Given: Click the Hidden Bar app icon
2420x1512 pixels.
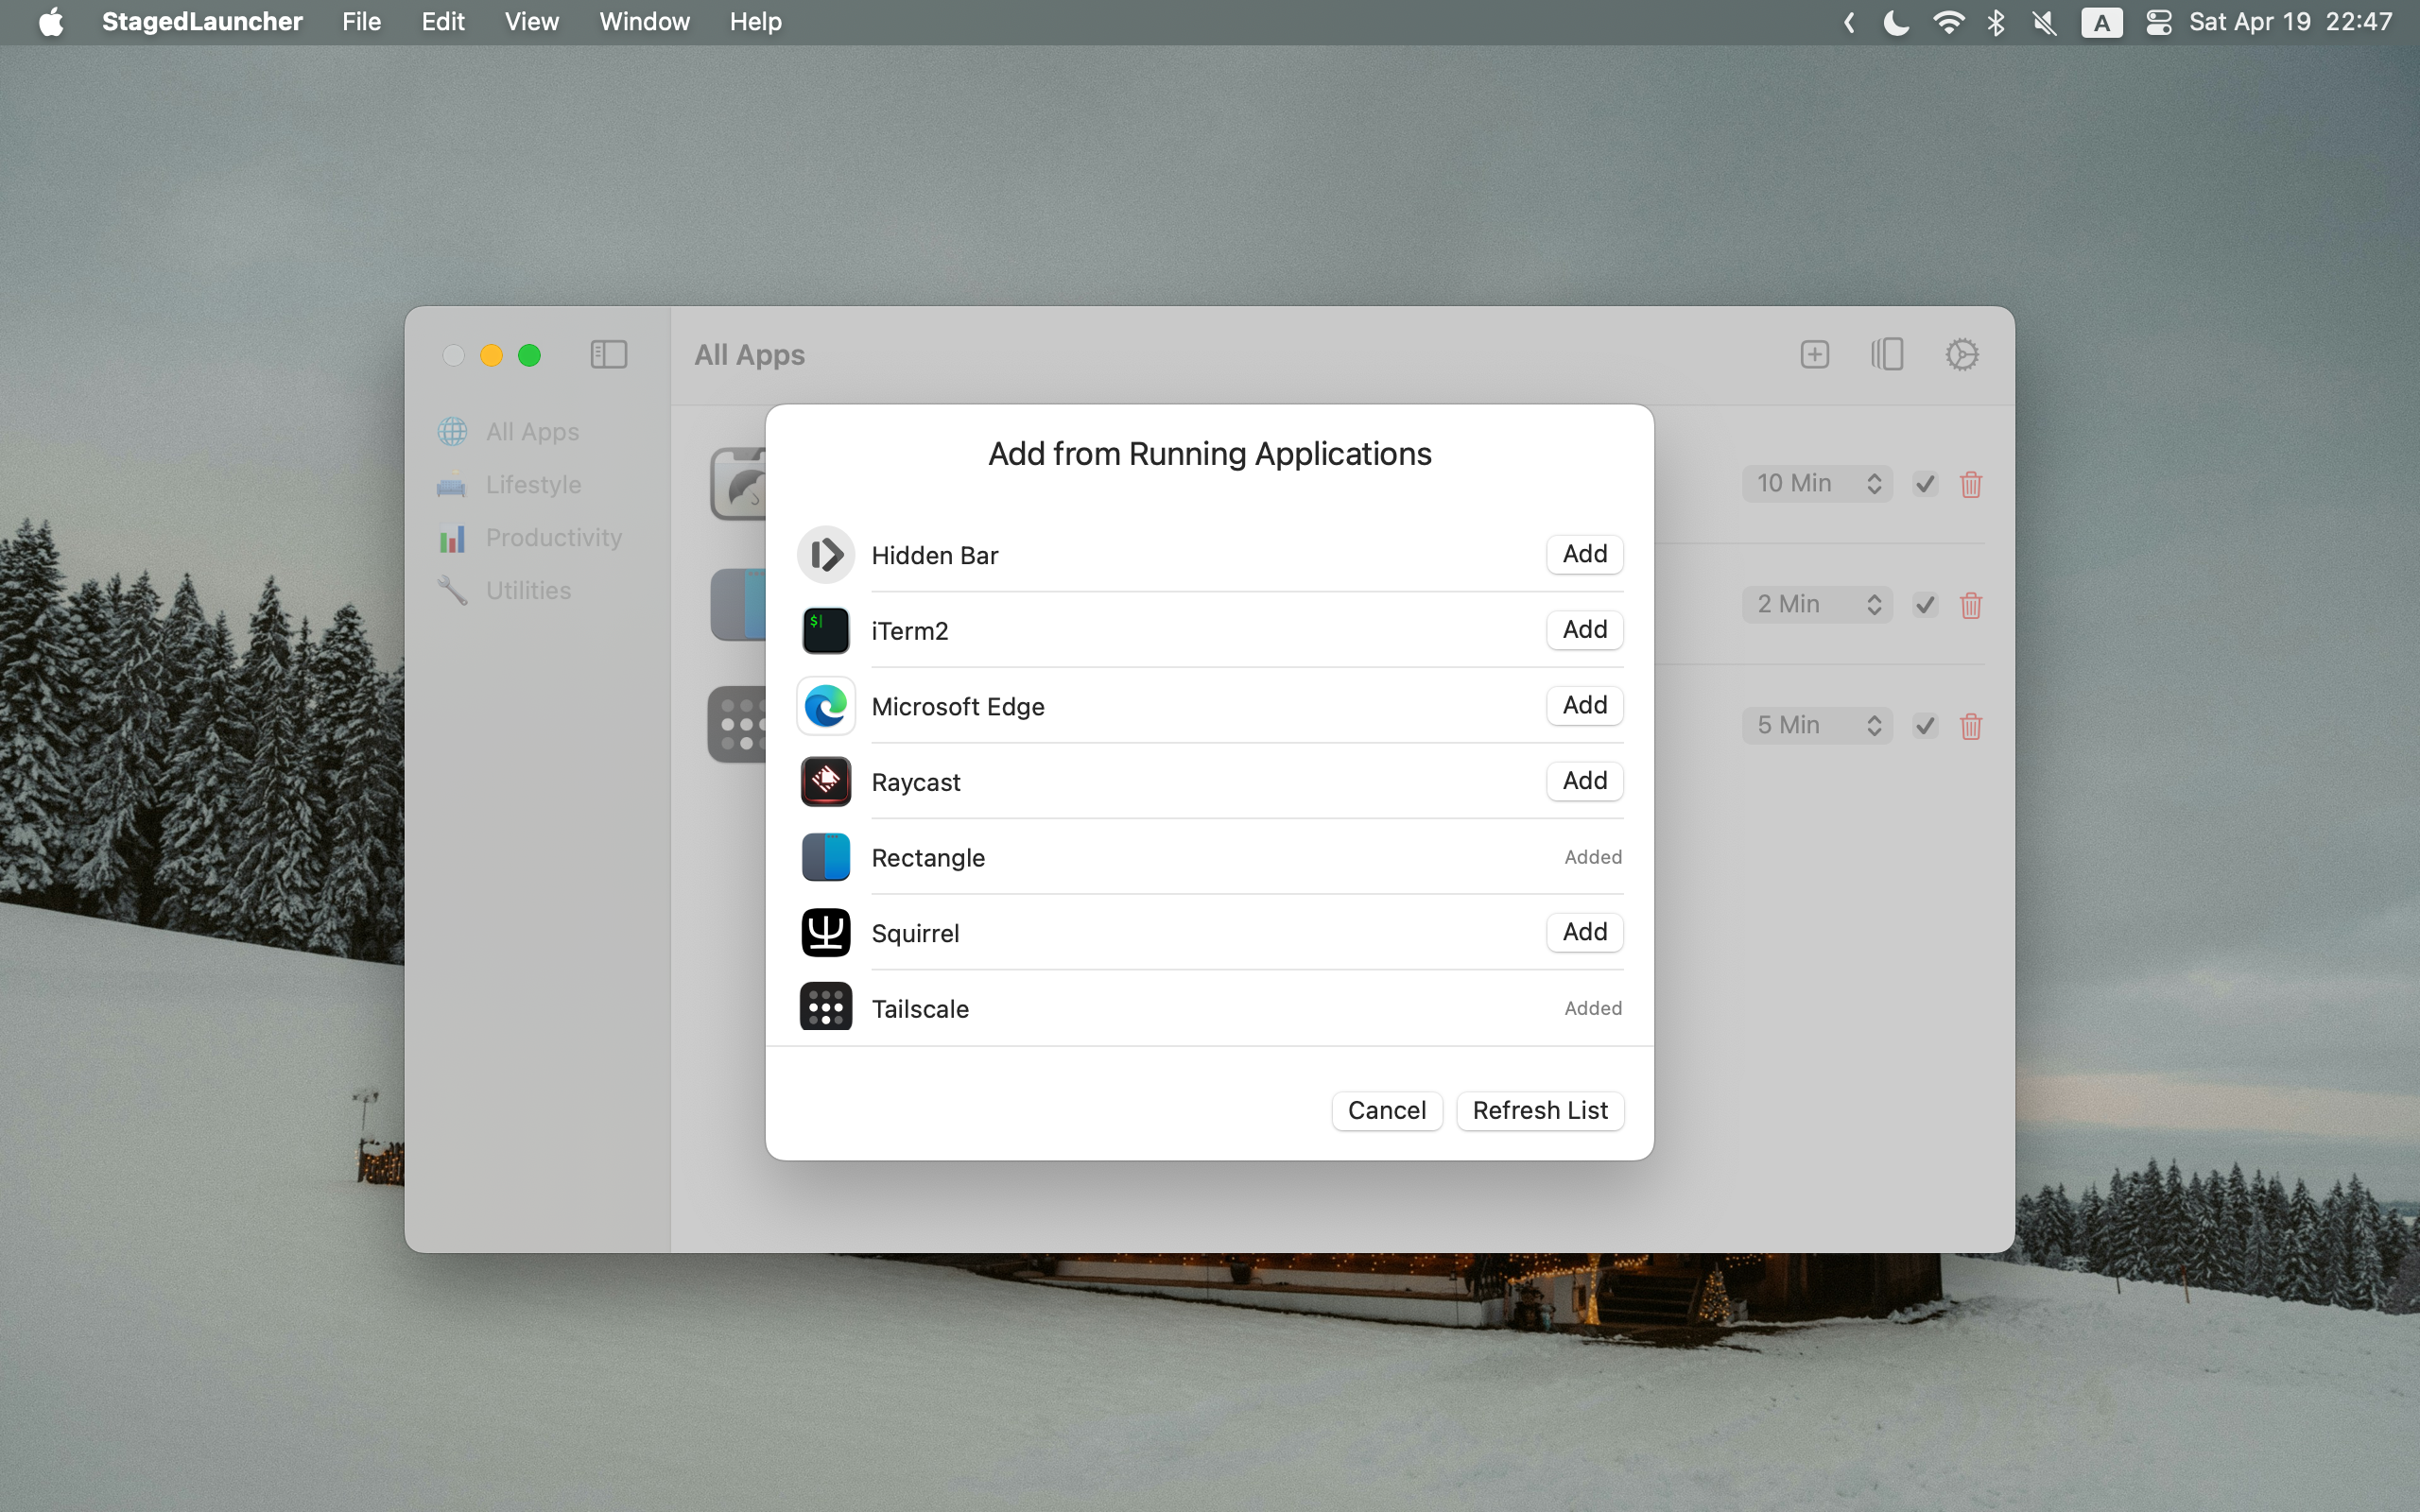Looking at the screenshot, I should (826, 554).
